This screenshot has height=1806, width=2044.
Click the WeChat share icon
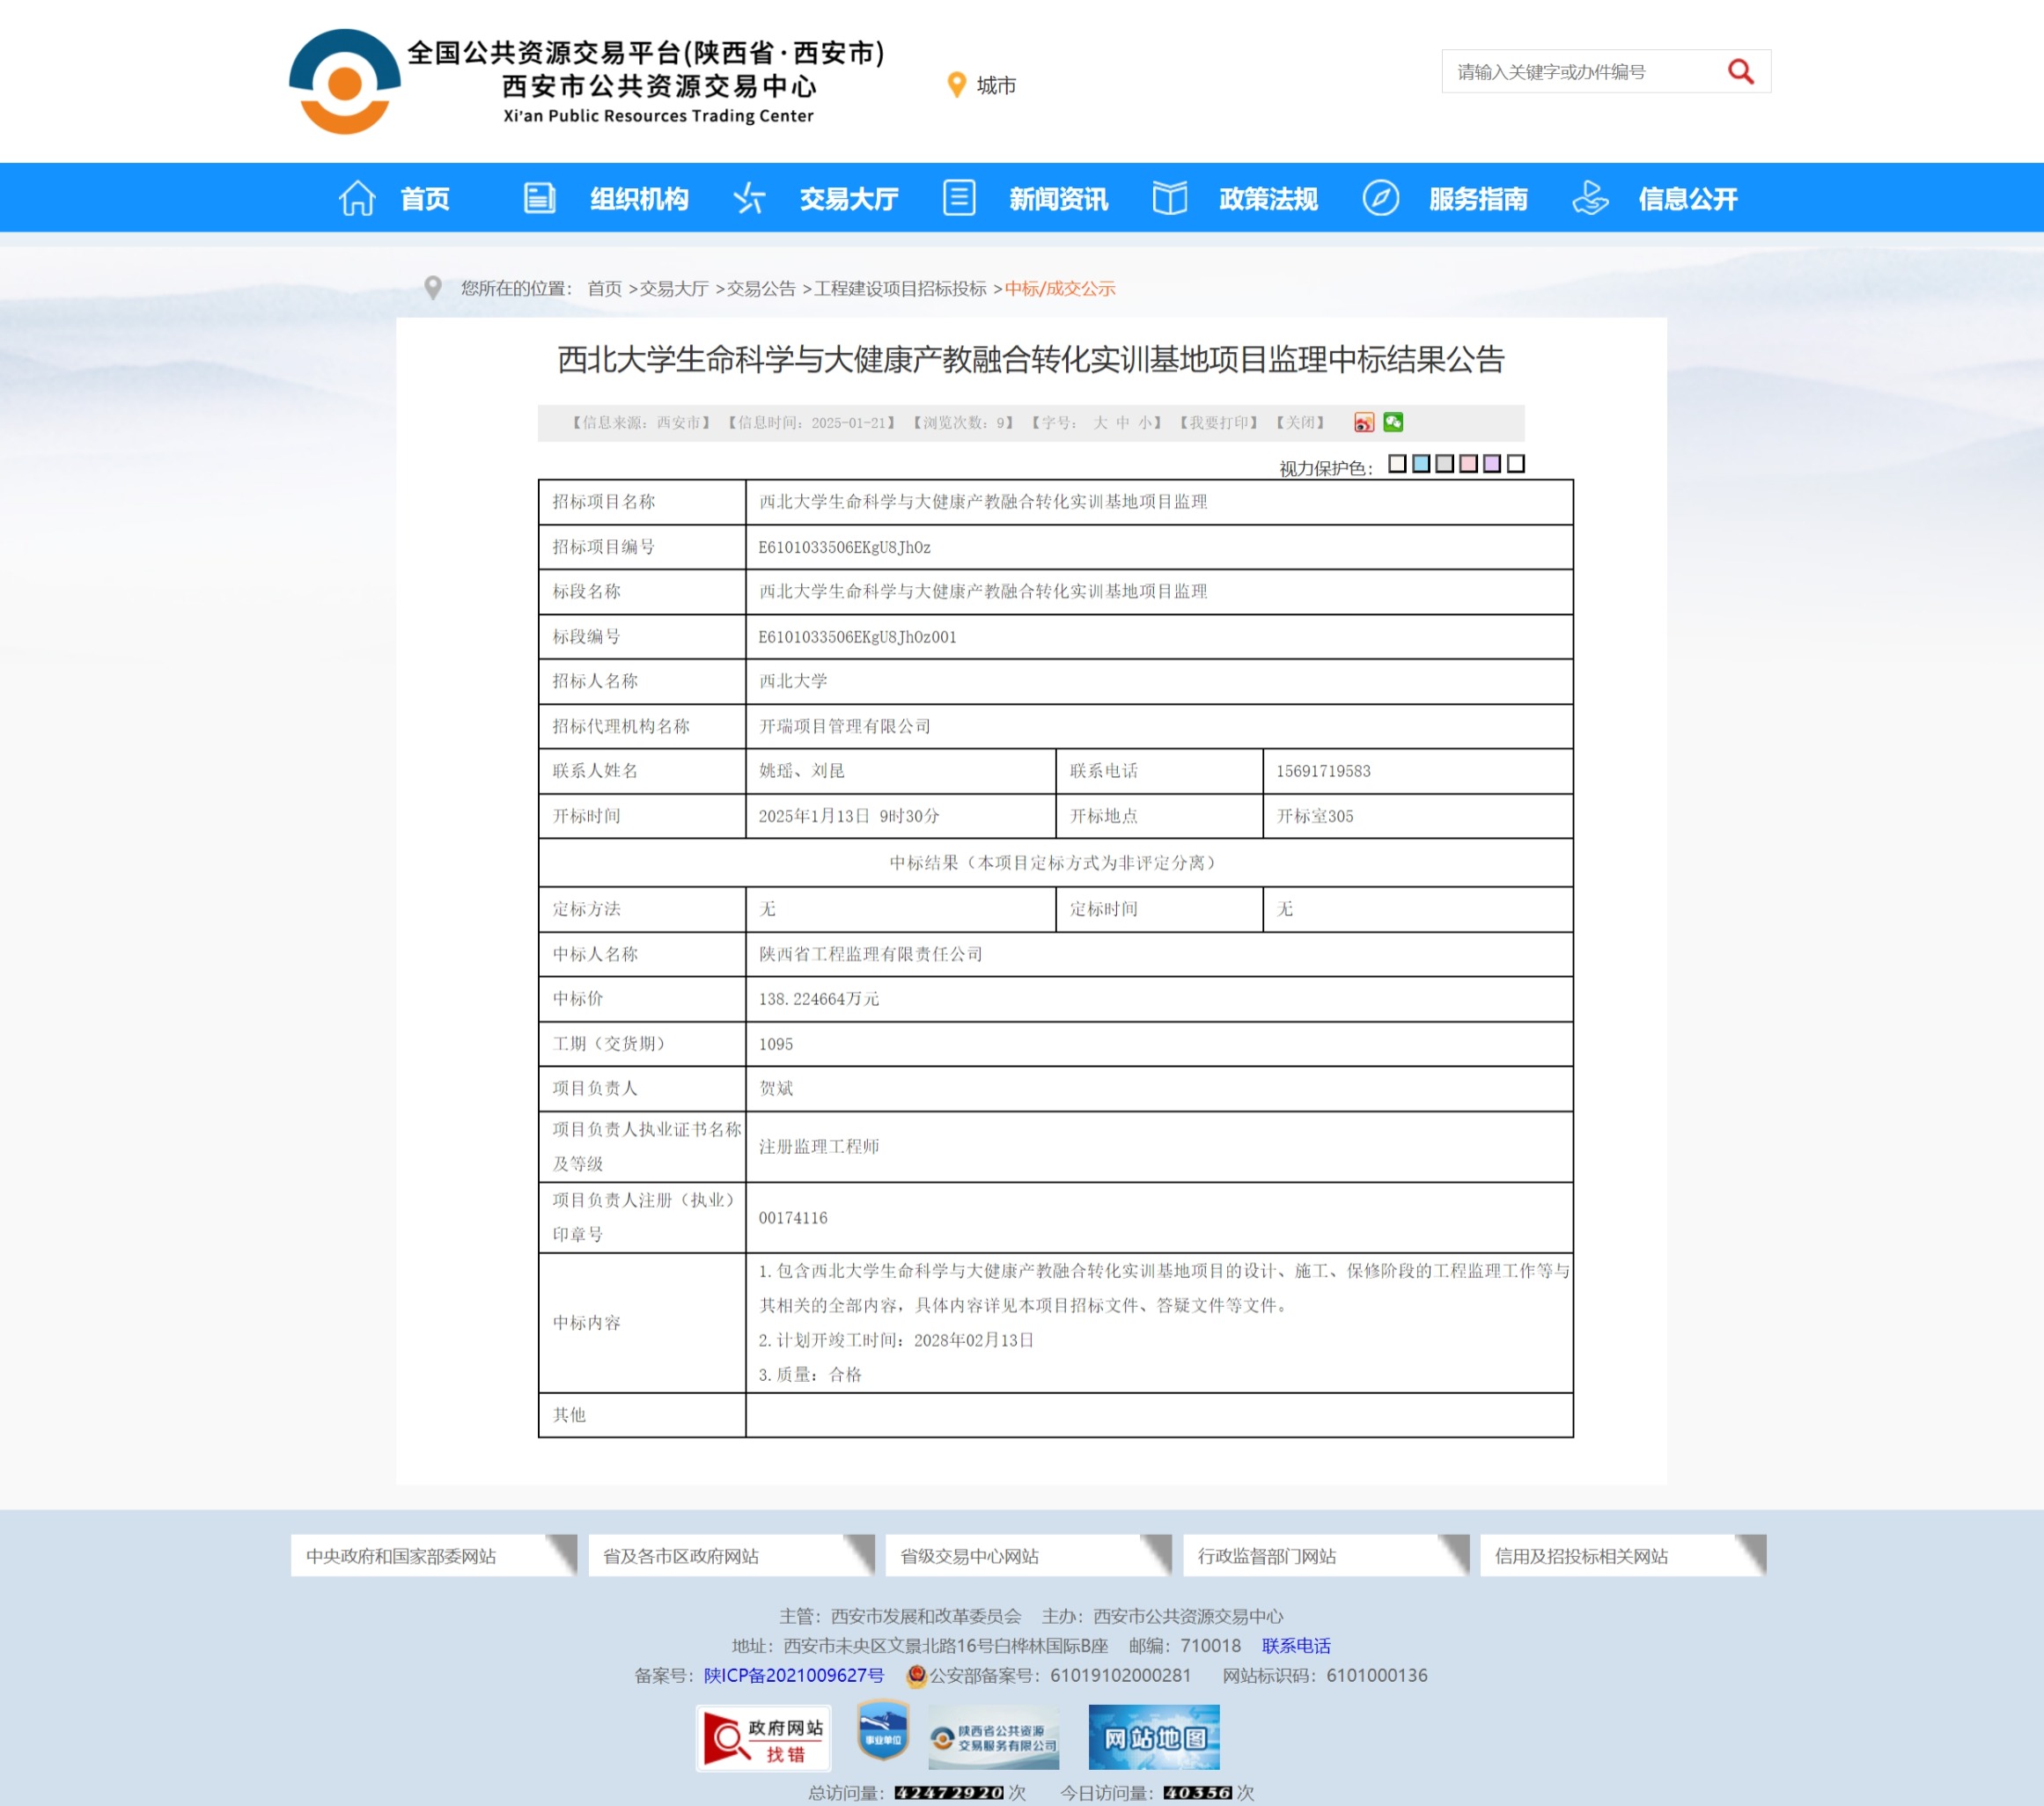(x=1393, y=422)
